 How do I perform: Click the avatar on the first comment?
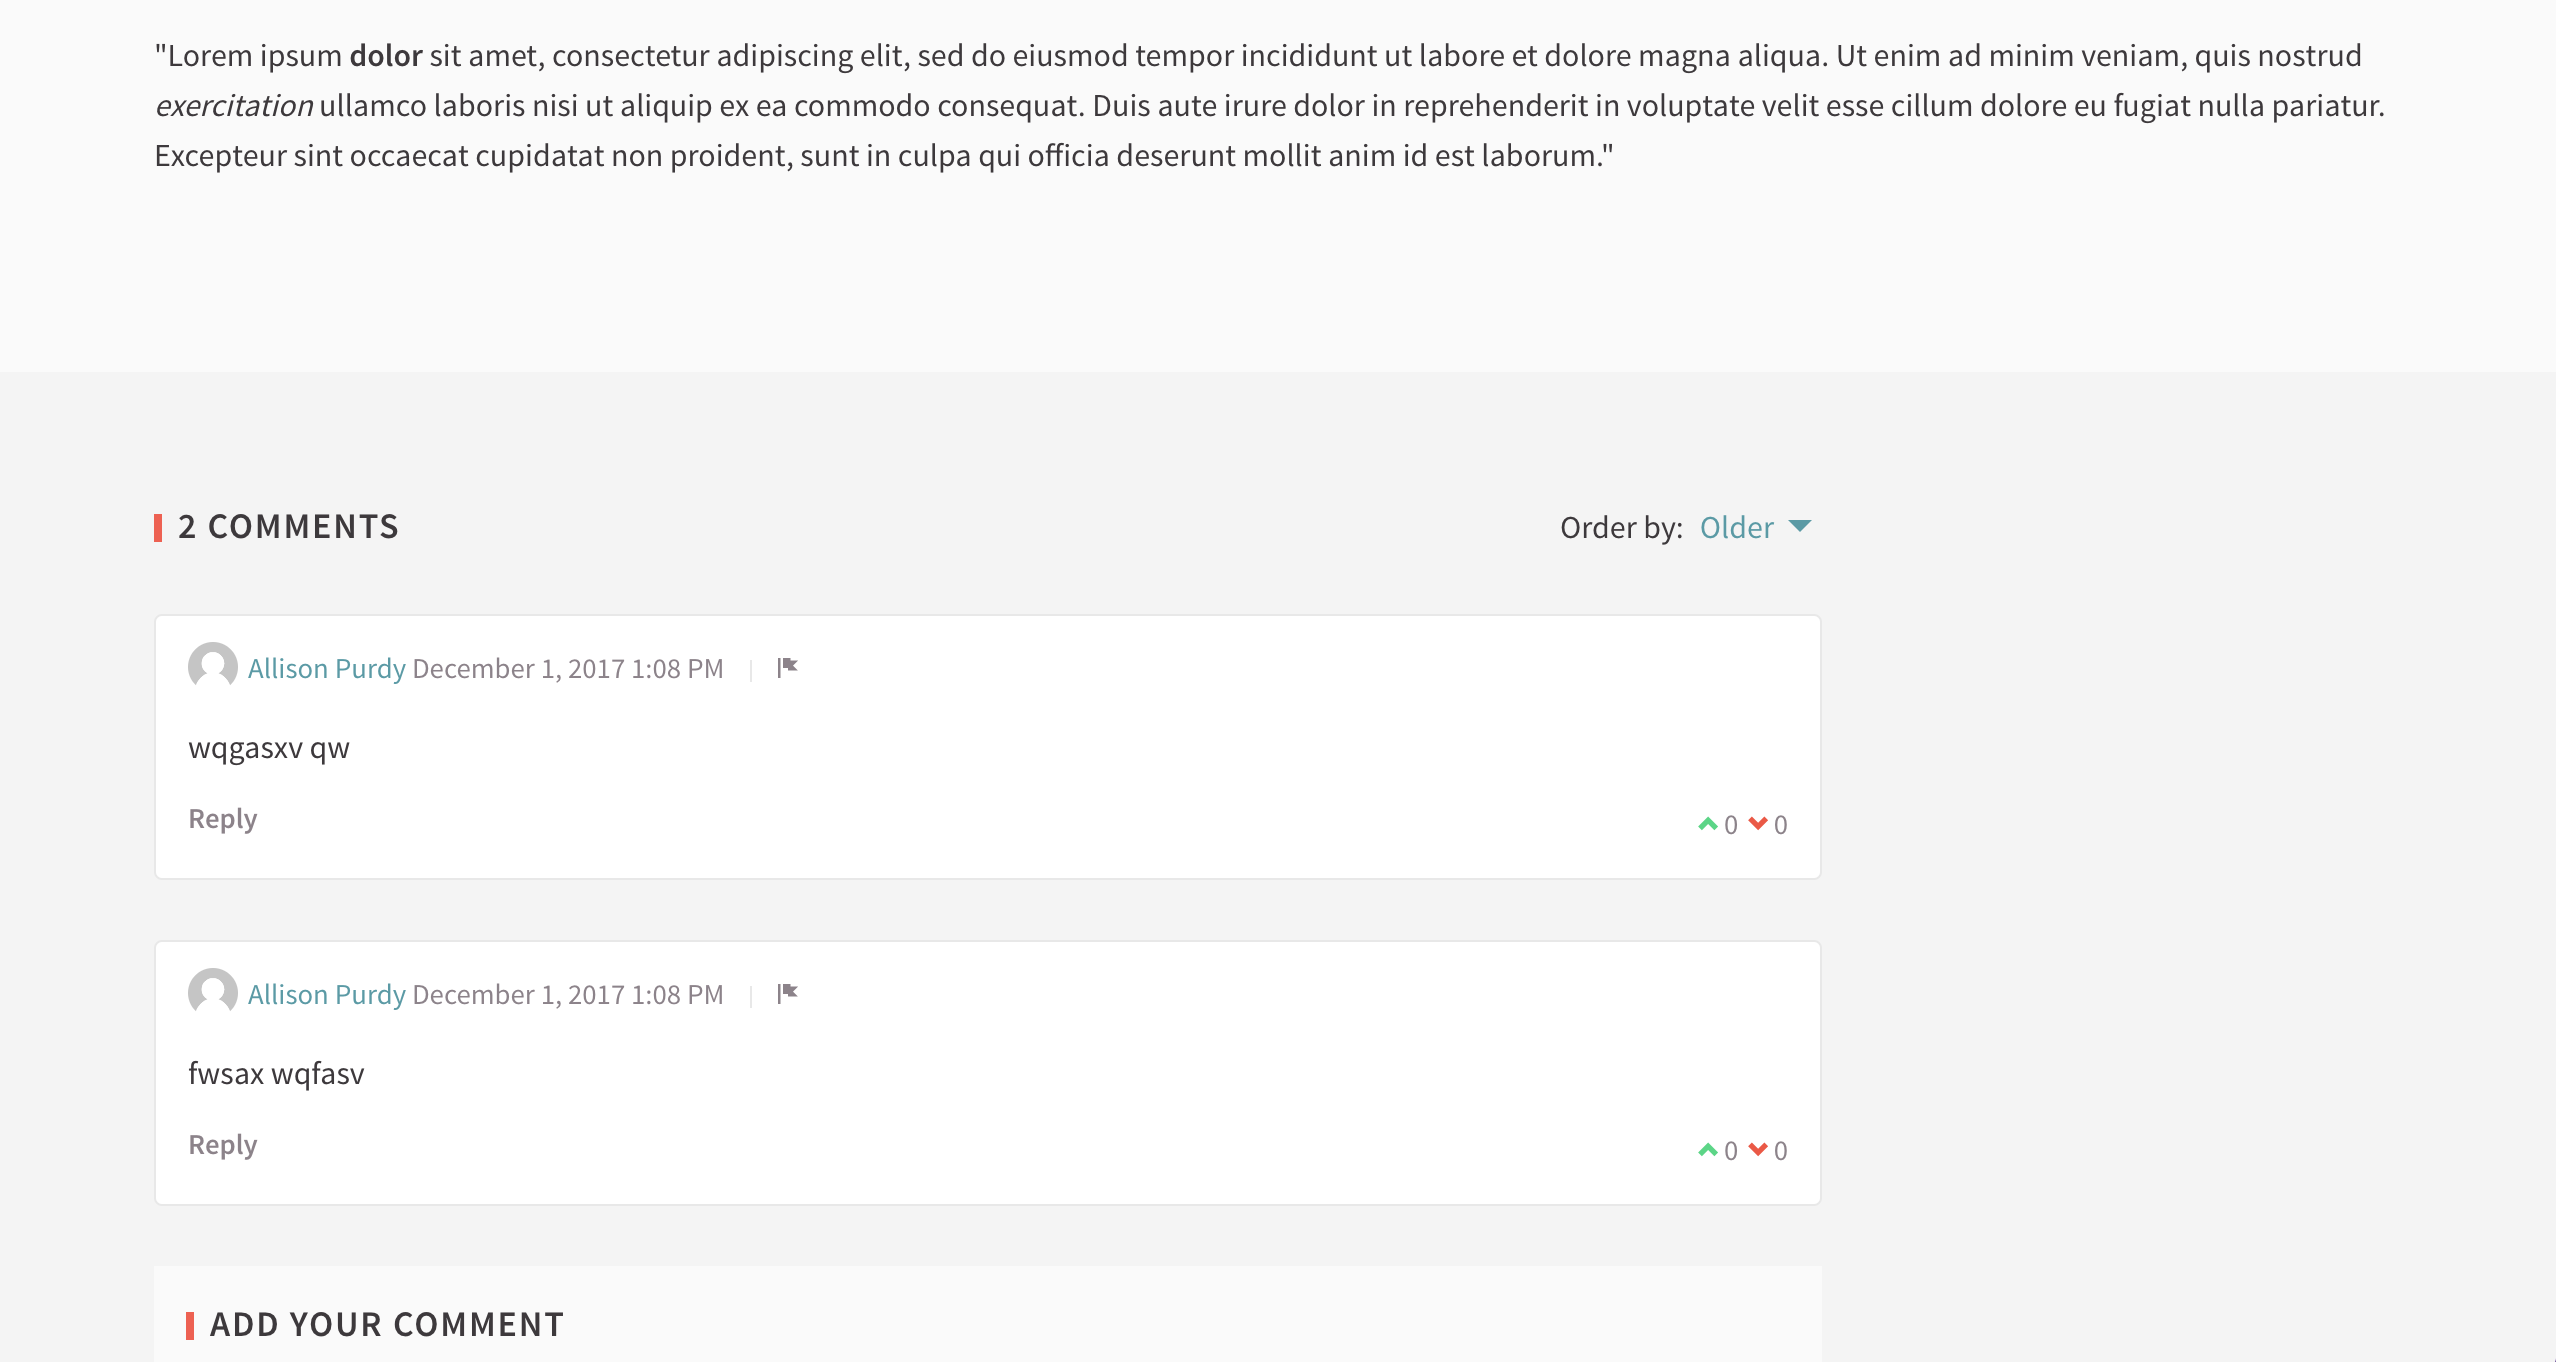211,667
